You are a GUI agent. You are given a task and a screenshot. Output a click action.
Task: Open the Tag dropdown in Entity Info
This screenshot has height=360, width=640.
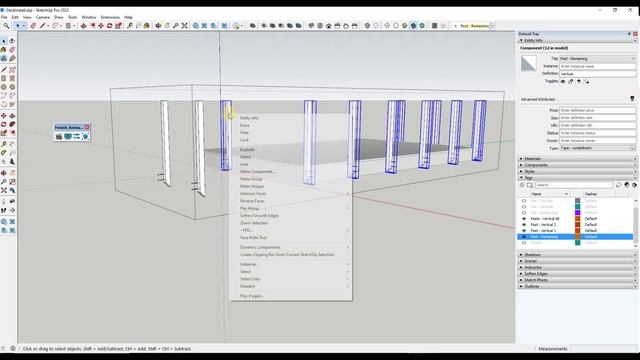[598, 59]
